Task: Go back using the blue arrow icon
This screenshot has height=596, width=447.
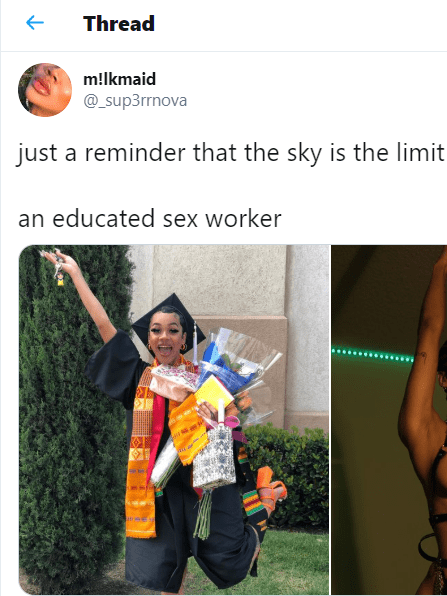Action: [x=35, y=23]
